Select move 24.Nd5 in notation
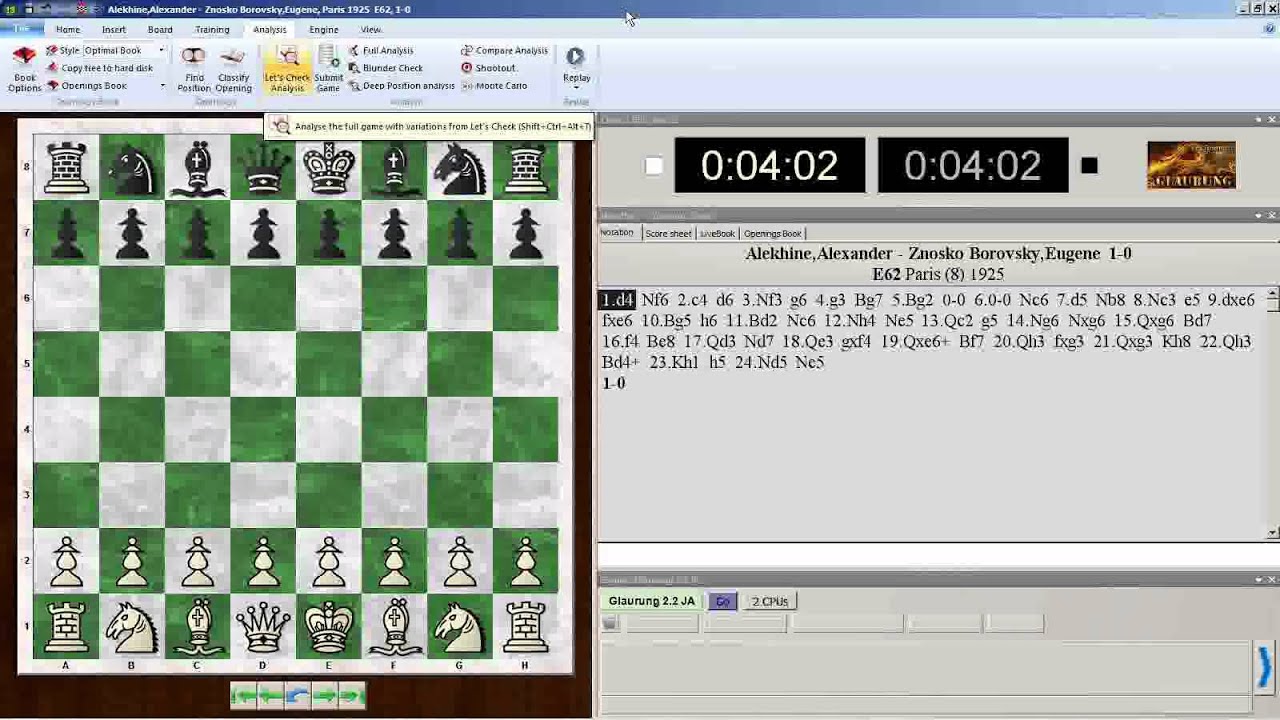1280x720 pixels. point(761,363)
